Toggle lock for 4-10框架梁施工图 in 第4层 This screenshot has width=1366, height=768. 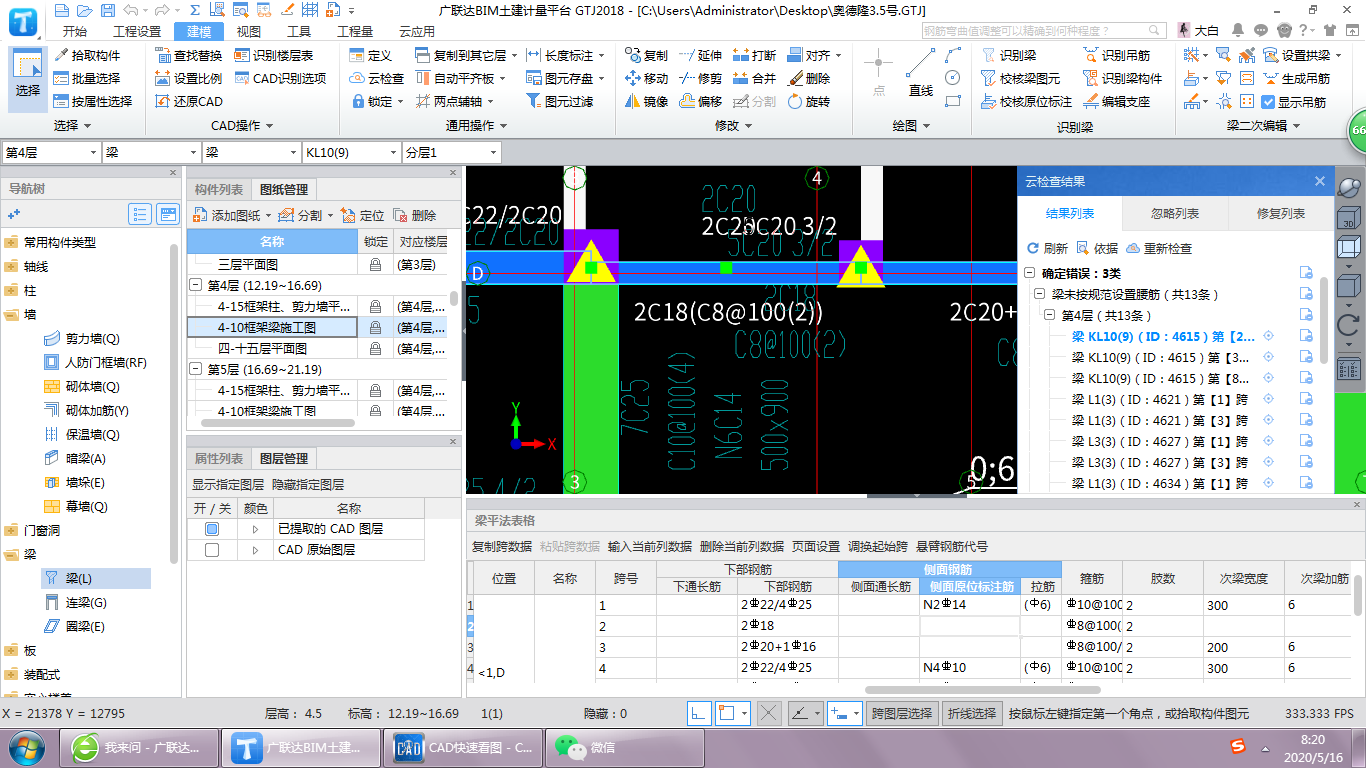click(375, 327)
